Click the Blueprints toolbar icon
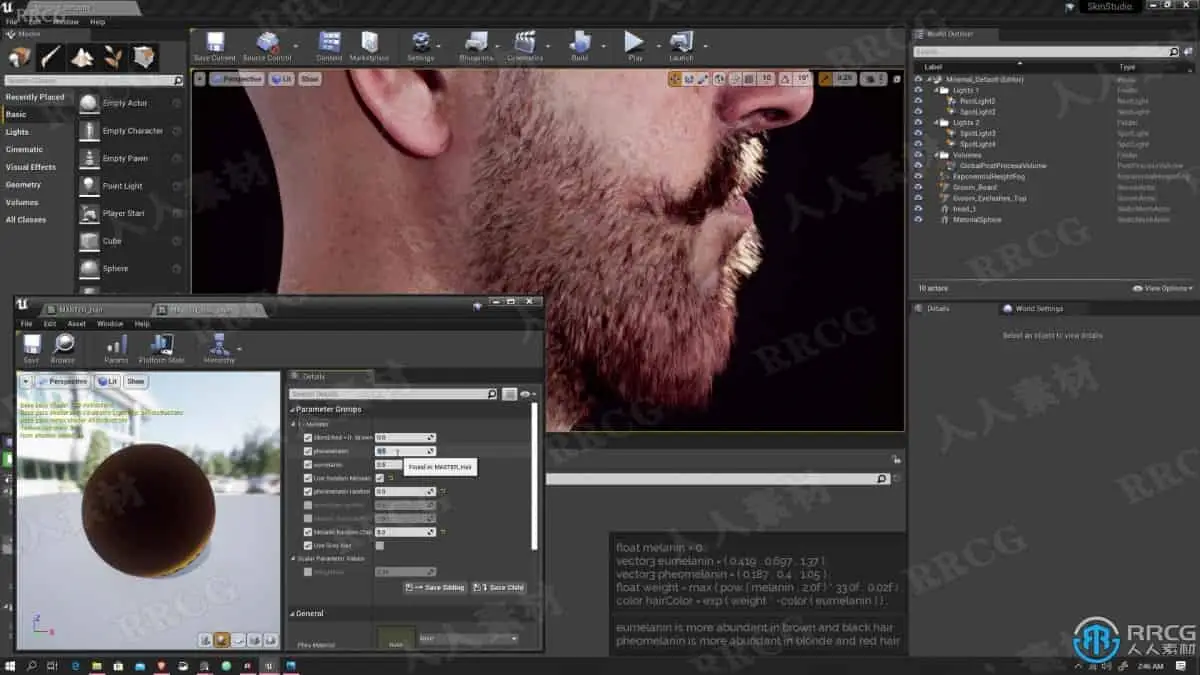The width and height of the screenshot is (1200, 675). click(476, 45)
